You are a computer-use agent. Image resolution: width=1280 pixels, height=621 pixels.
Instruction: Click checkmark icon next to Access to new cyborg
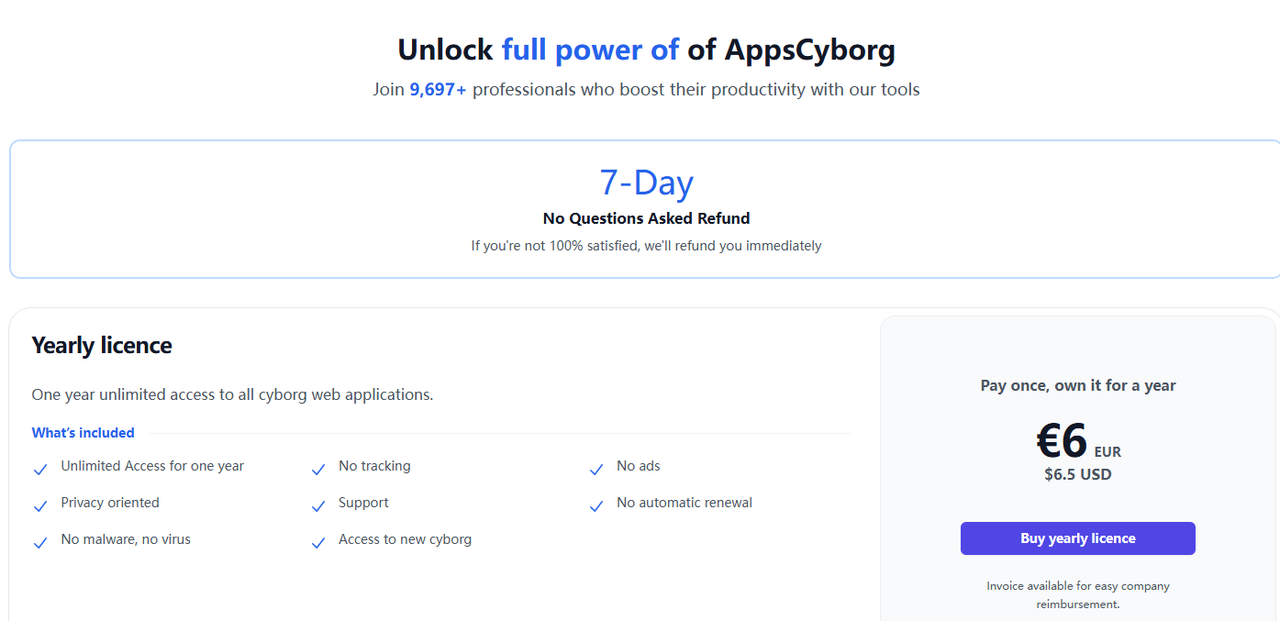coord(318,542)
